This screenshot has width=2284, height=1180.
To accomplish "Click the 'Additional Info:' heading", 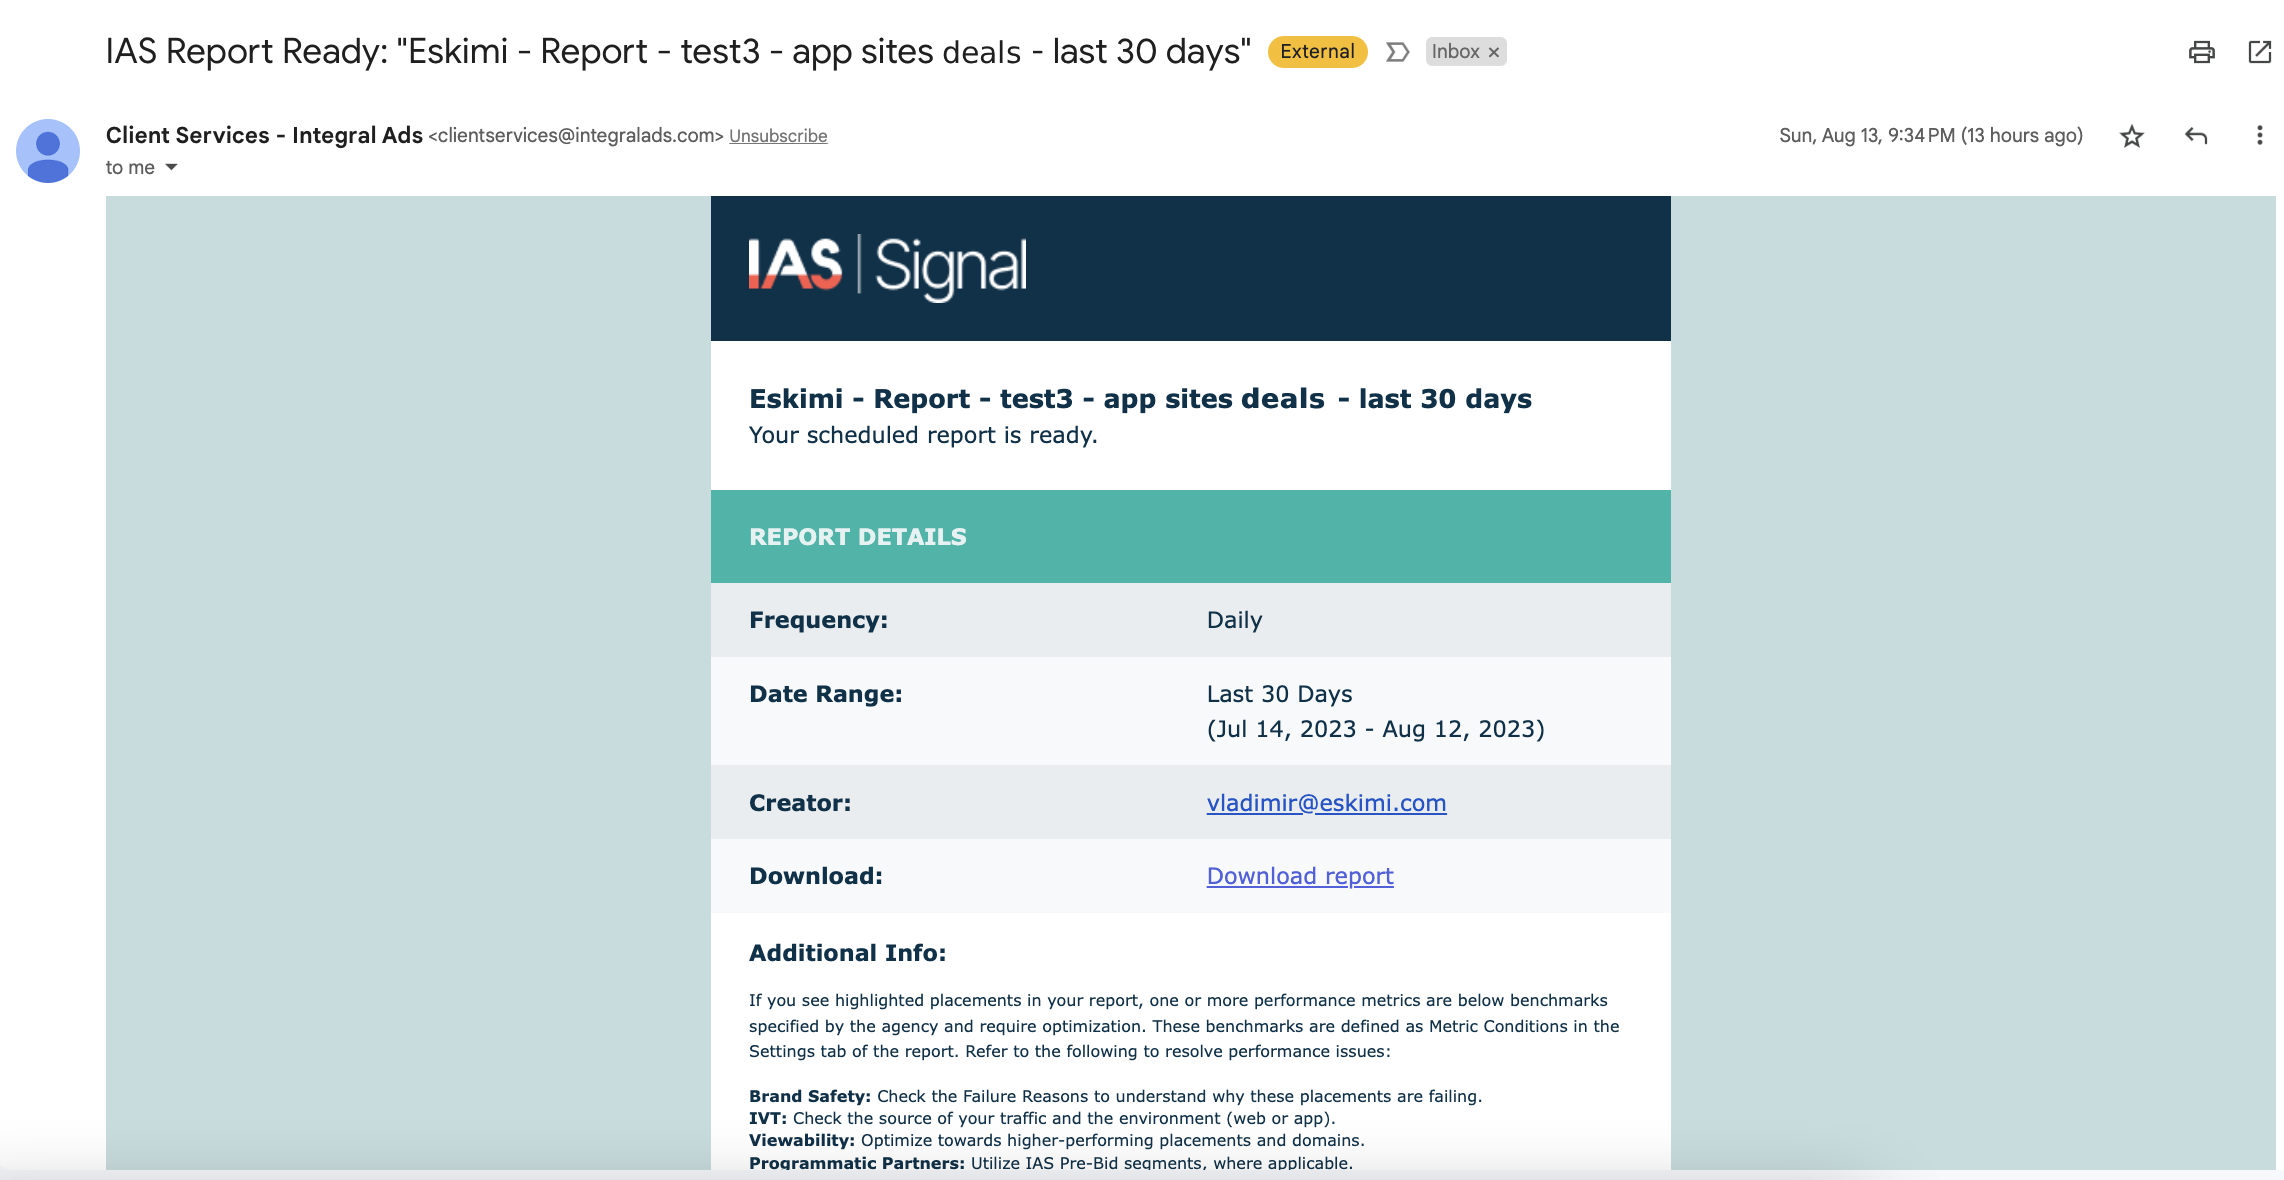I will (x=847, y=953).
